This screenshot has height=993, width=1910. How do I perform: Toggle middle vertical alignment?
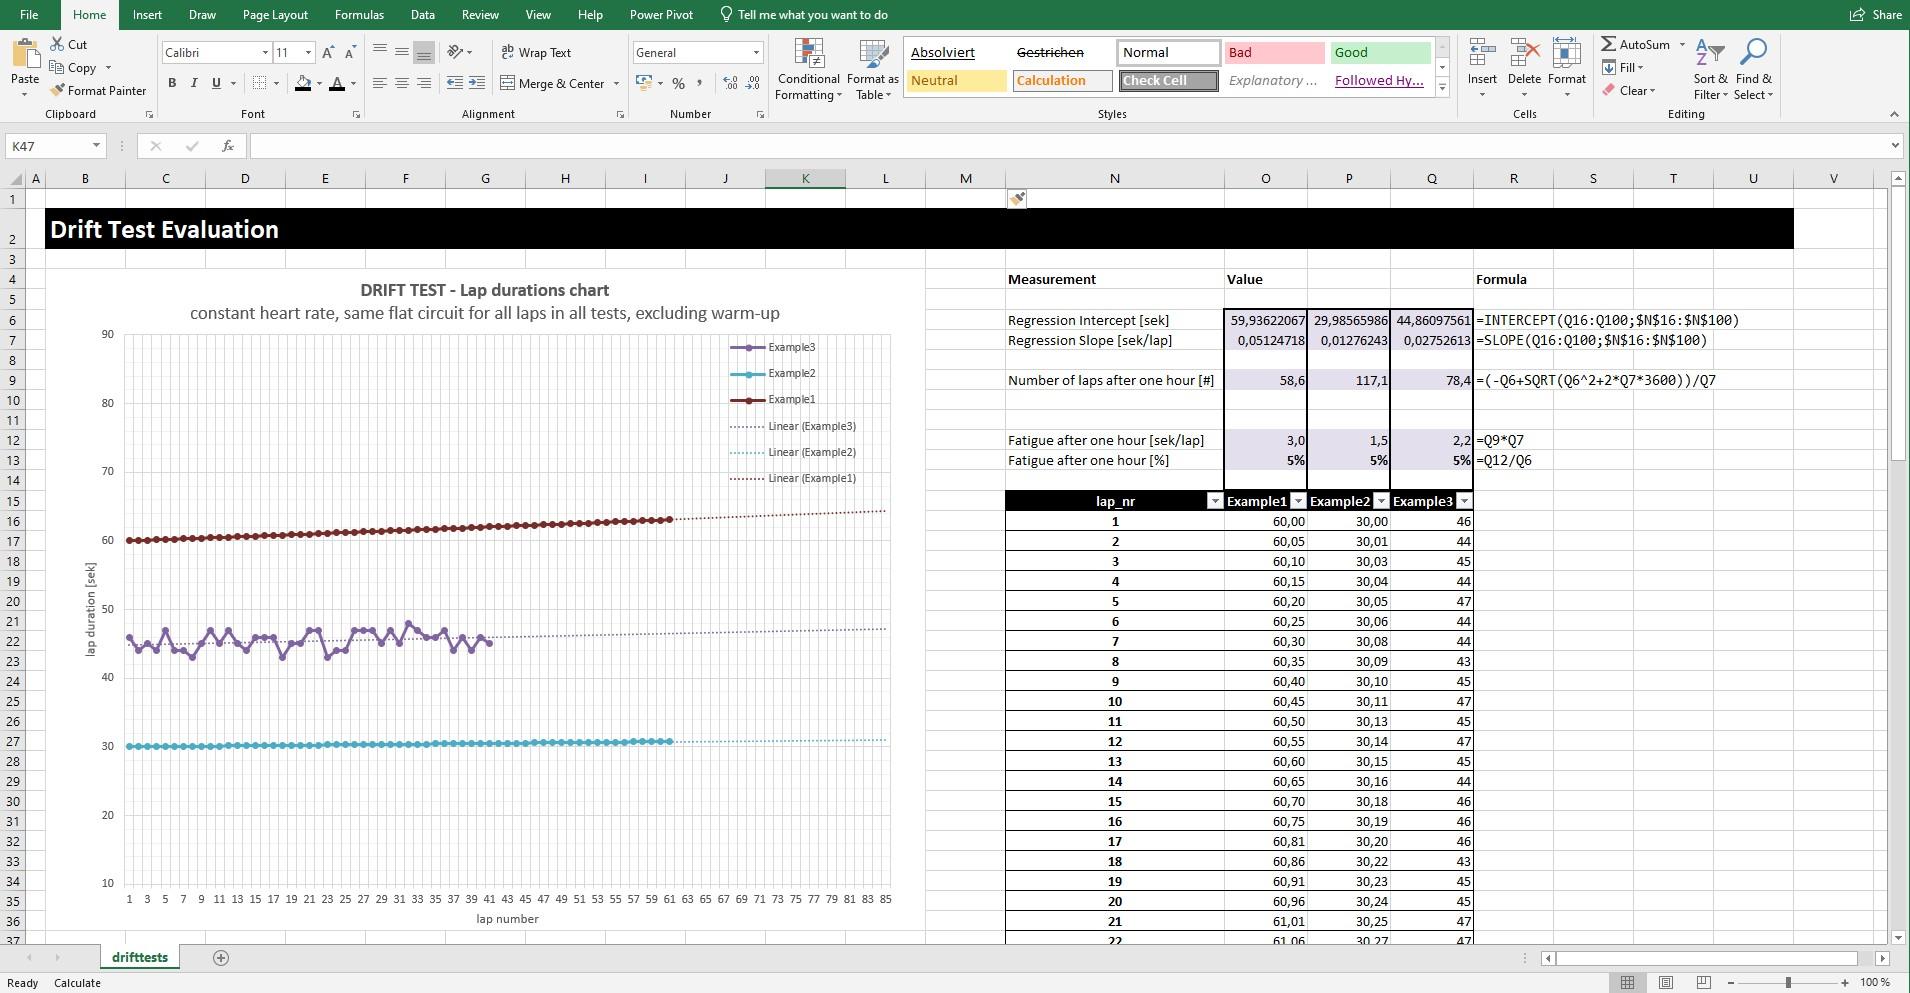[x=401, y=52]
